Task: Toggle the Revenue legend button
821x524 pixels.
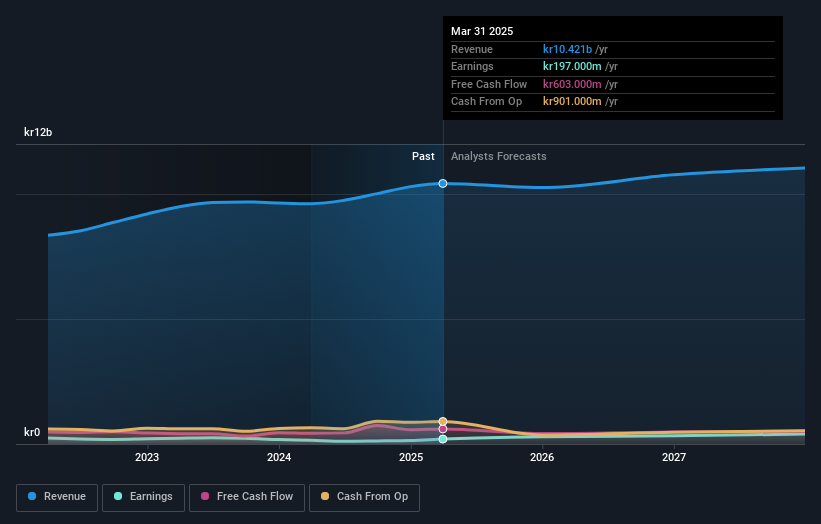Action: pos(57,497)
